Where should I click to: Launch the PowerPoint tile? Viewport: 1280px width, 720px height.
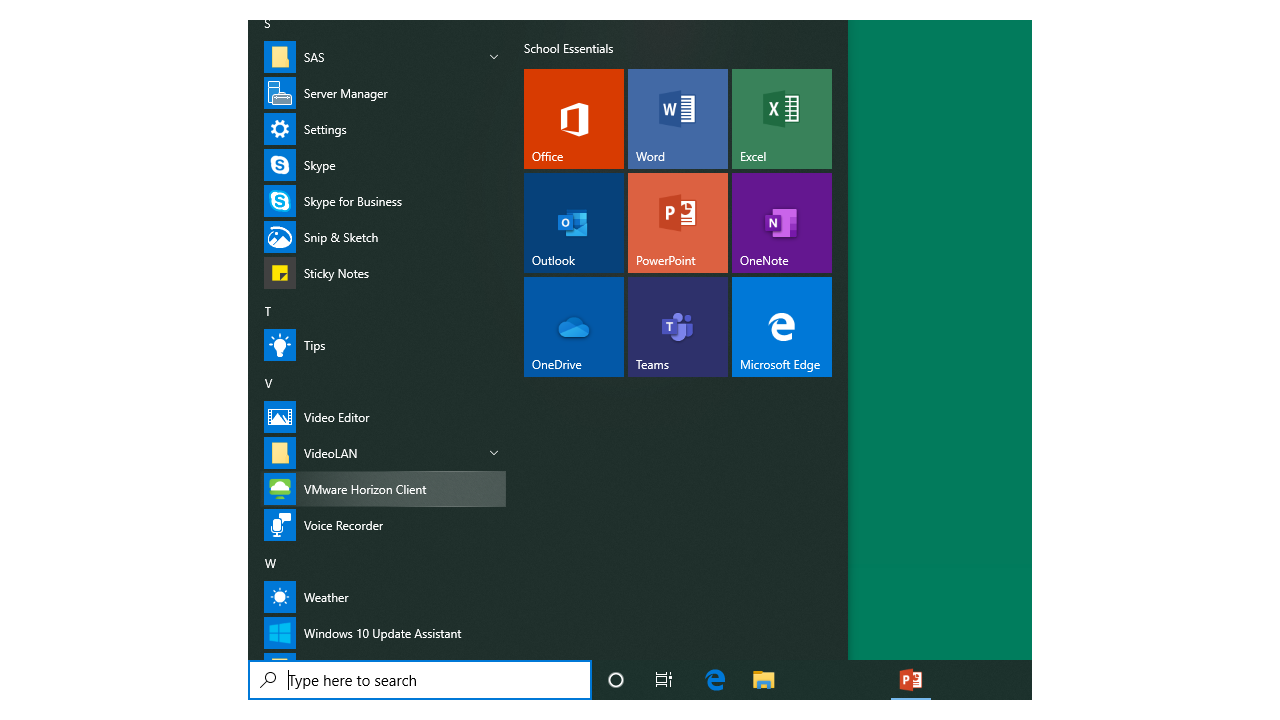[x=677, y=222]
